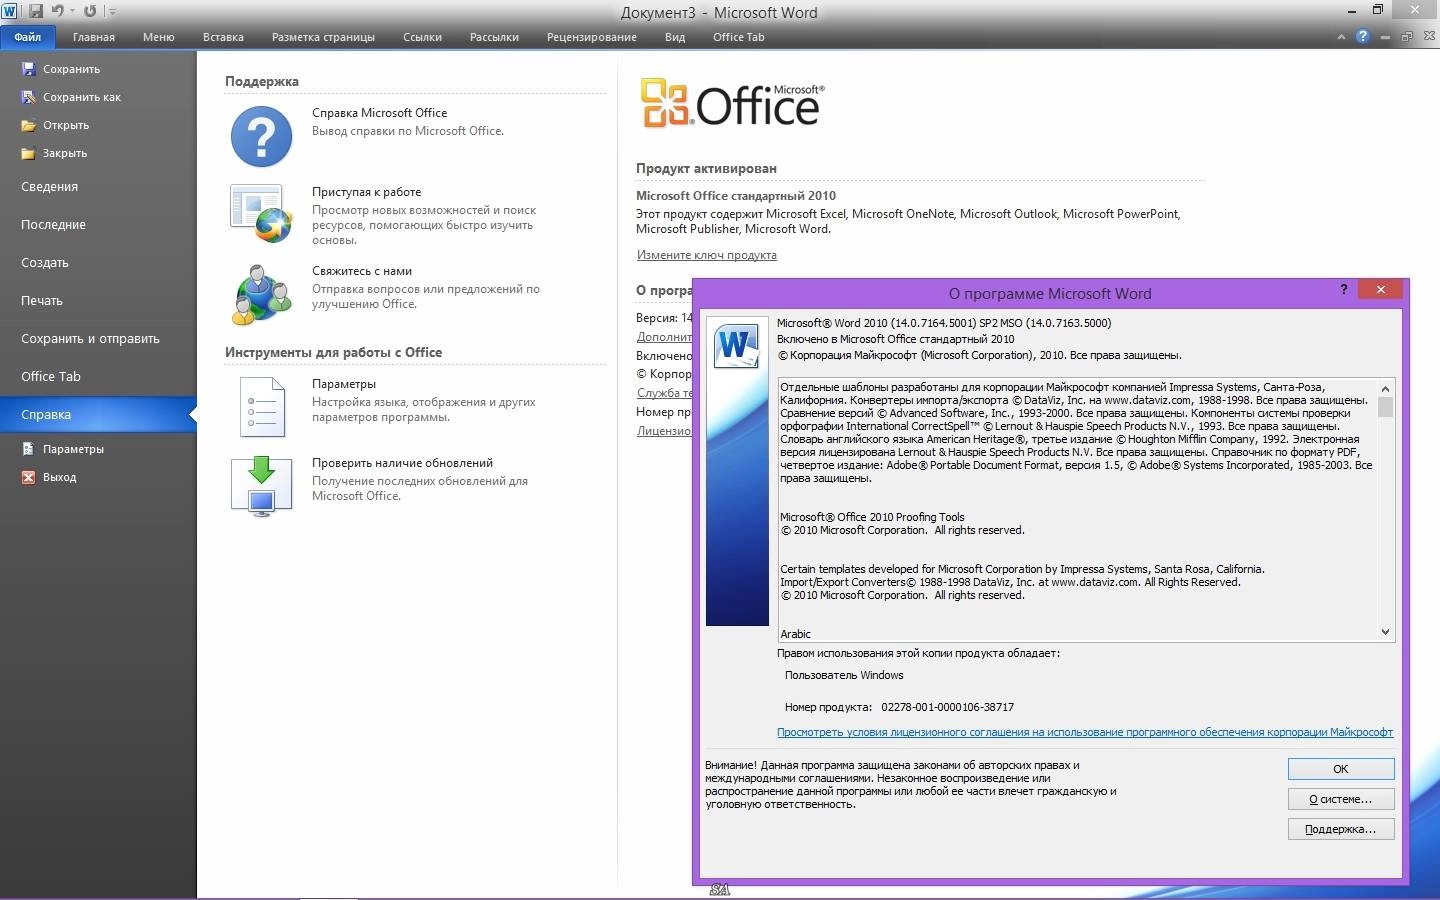The width and height of the screenshot is (1440, 900).
Task: Open the Ссылки tab
Action: [422, 37]
